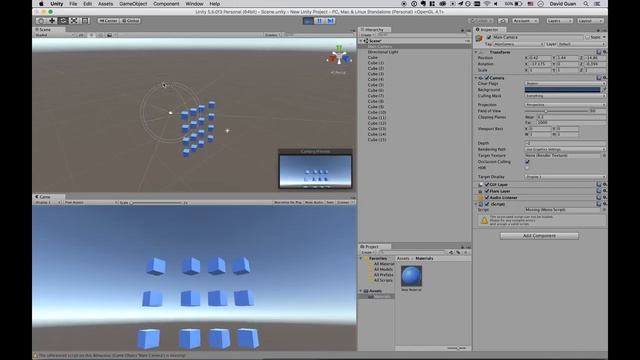Select the Rotate tool in toolbar
The width and height of the screenshot is (640, 360).
pos(63,20)
